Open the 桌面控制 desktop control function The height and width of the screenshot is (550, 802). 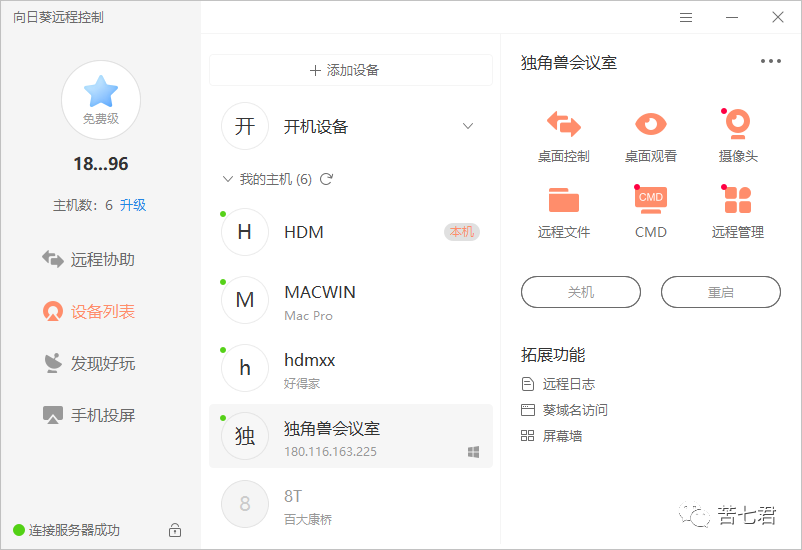[564, 136]
